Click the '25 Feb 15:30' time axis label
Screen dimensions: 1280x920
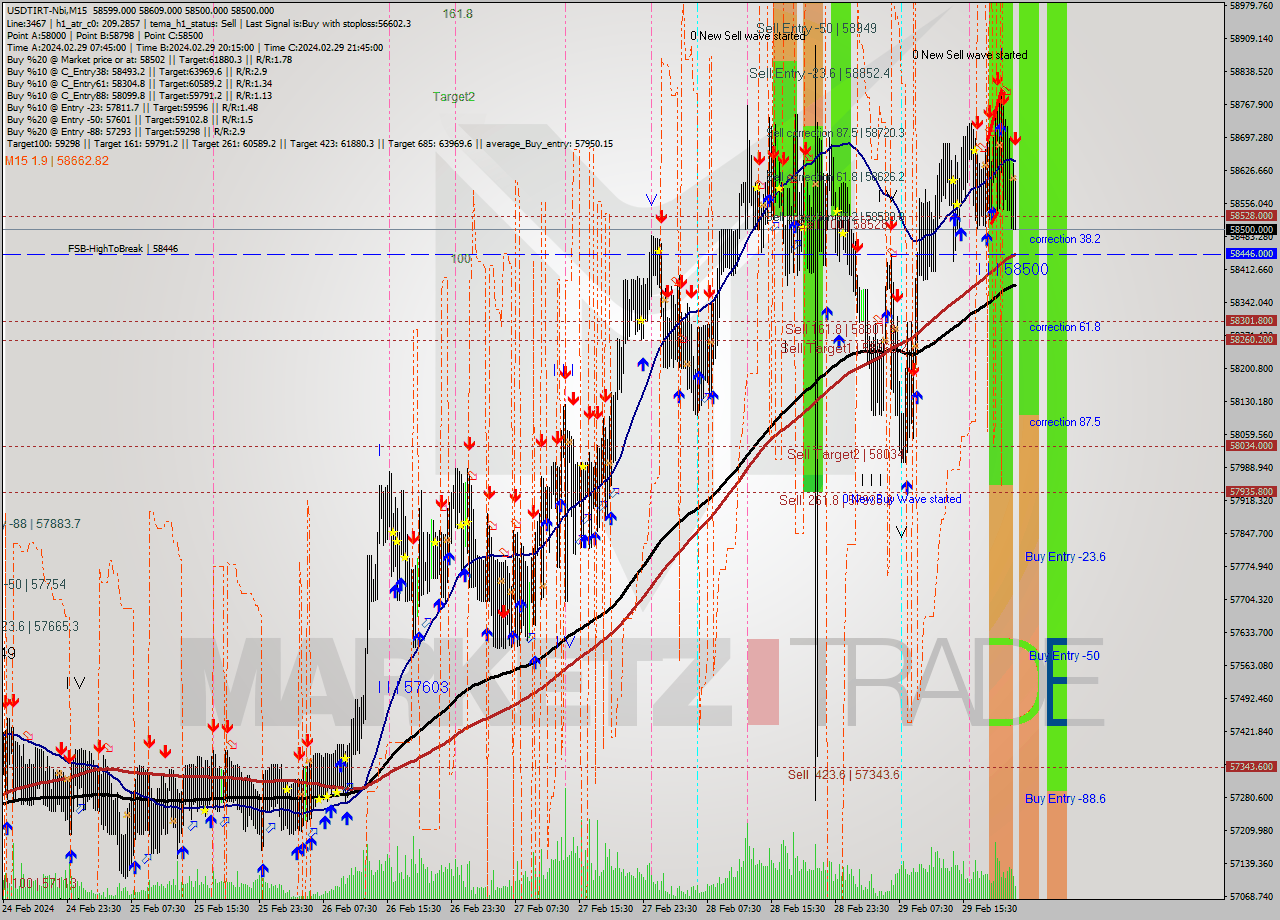(x=221, y=909)
